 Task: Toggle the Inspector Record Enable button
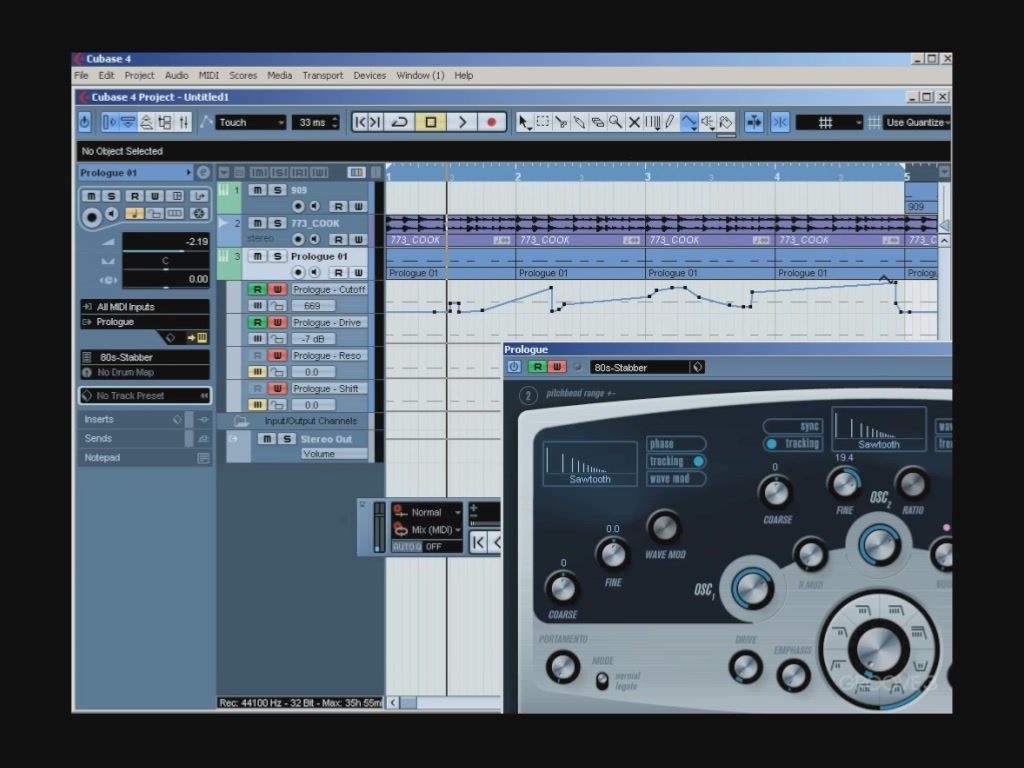[x=91, y=217]
